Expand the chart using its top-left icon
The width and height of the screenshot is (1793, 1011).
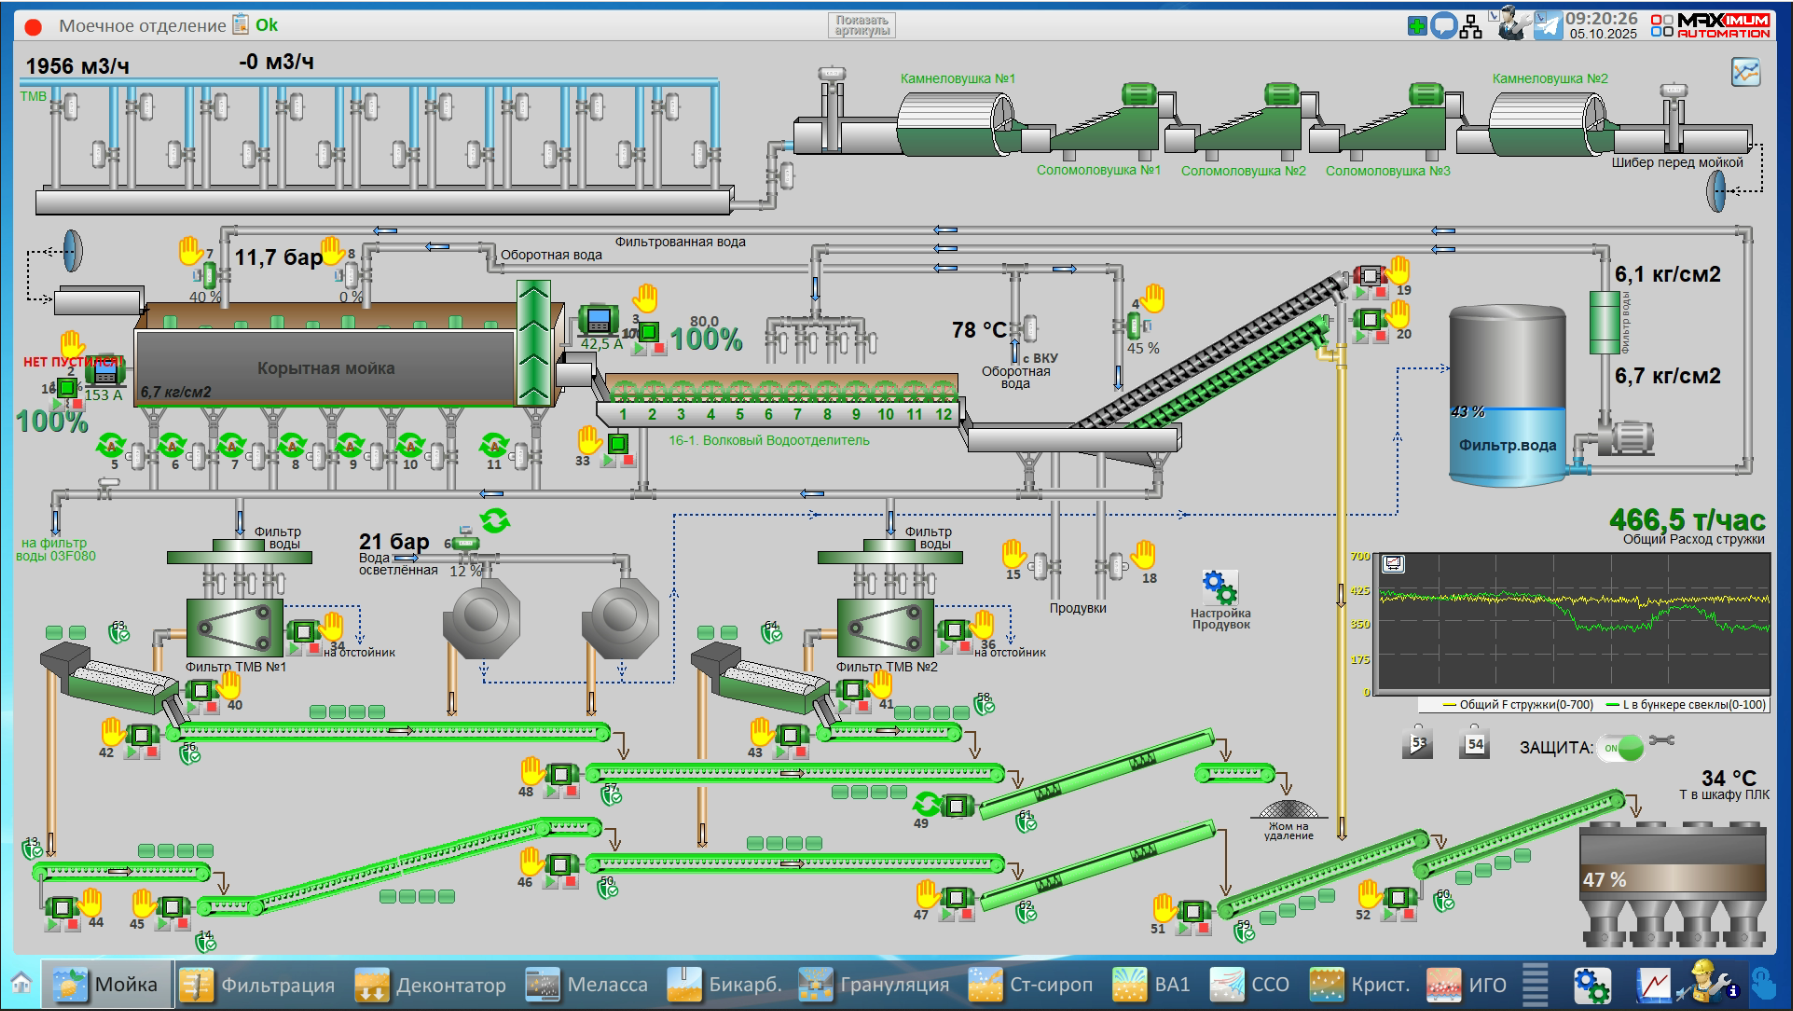(1393, 565)
